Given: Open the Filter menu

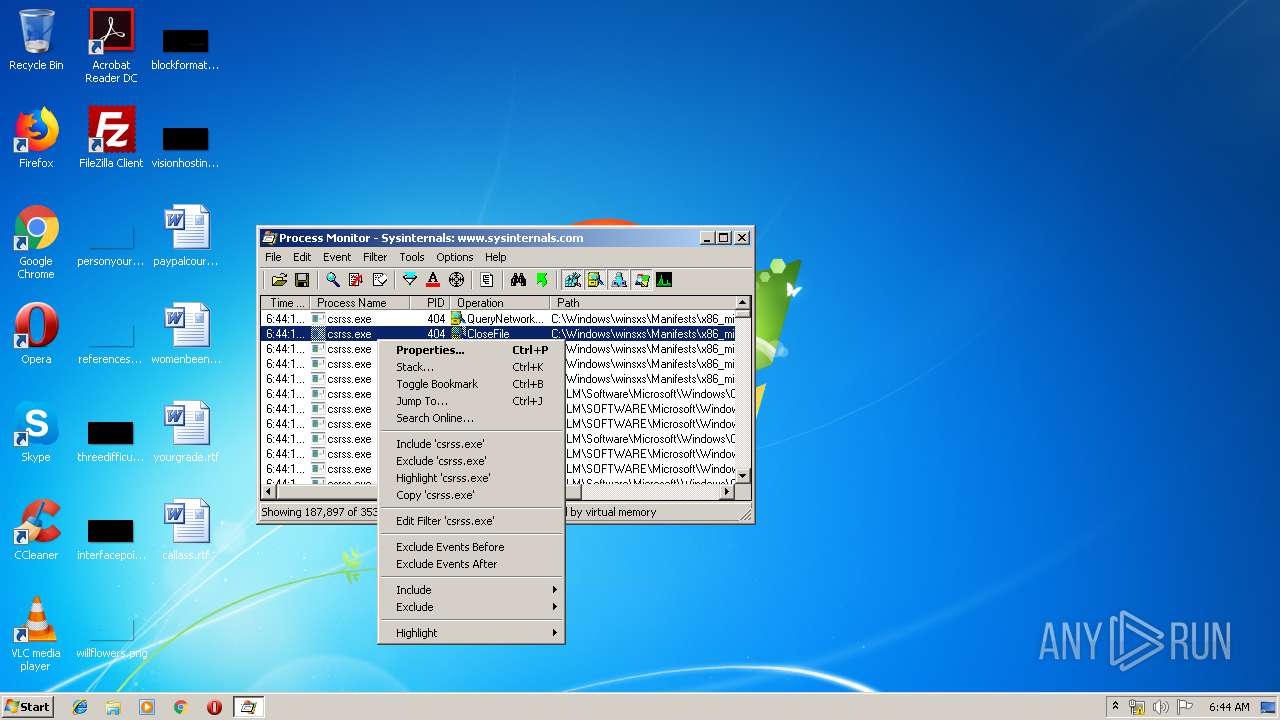Looking at the screenshot, I should click(x=375, y=257).
